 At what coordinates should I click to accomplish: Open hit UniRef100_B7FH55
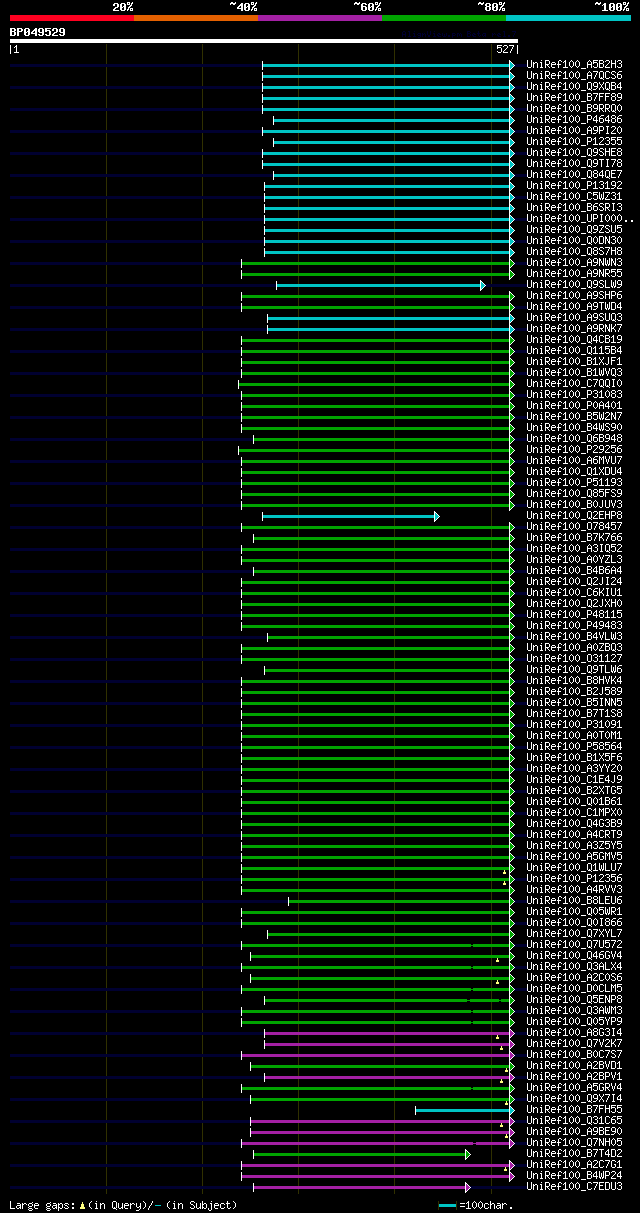tap(574, 1109)
